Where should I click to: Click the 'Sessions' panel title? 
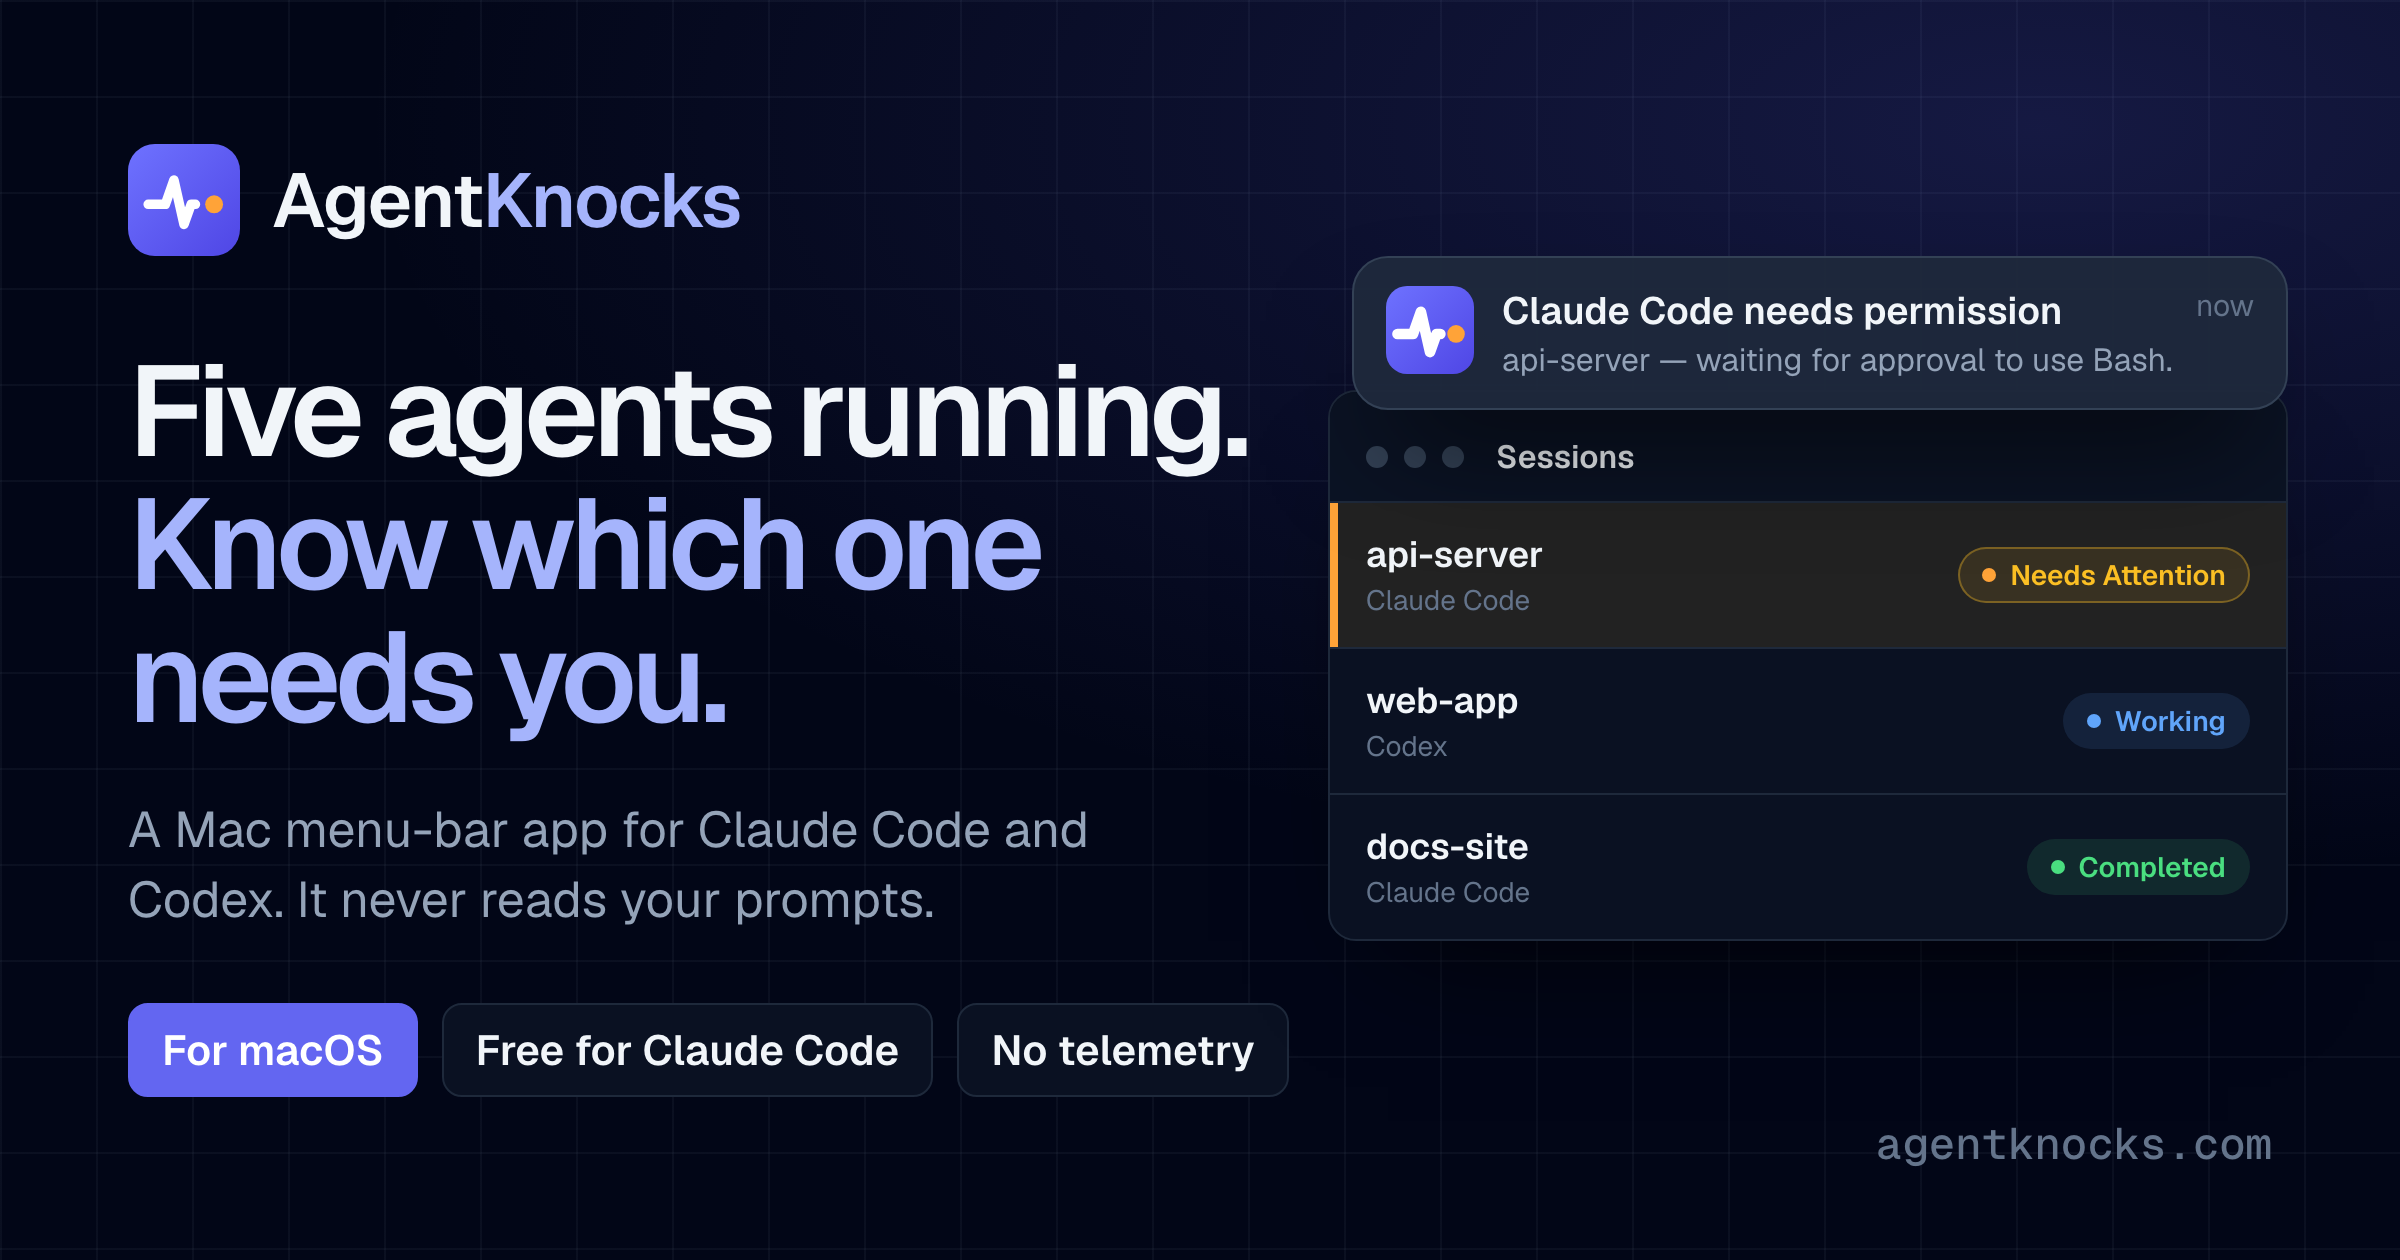click(x=1565, y=457)
